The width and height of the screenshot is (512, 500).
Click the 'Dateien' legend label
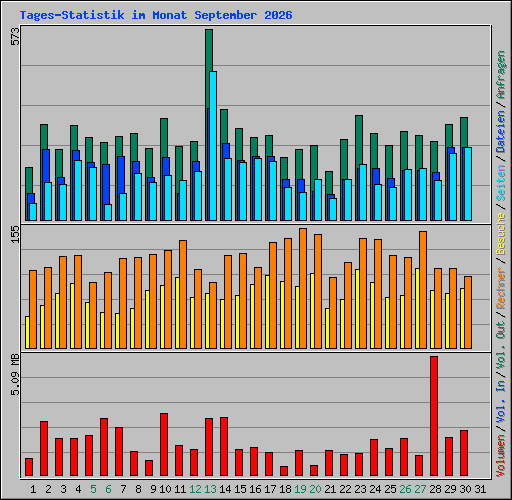click(501, 131)
